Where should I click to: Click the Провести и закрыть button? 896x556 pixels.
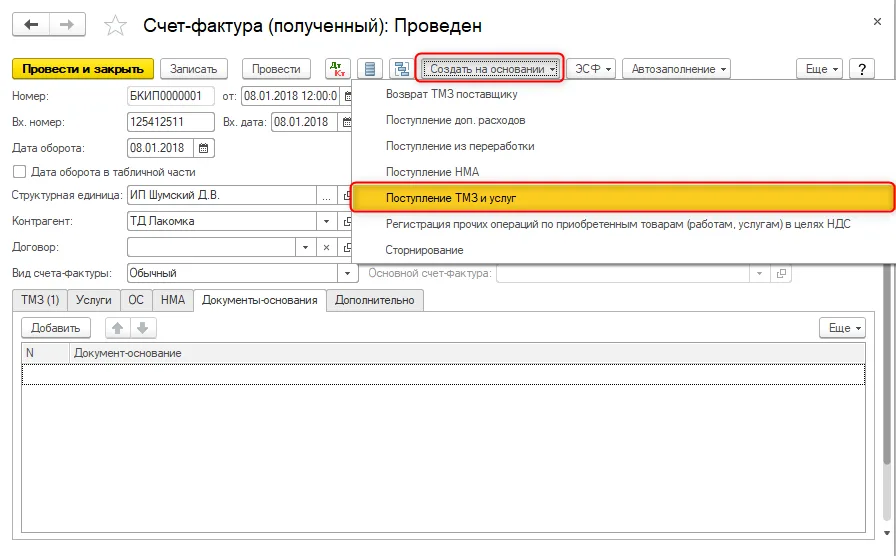[x=83, y=69]
